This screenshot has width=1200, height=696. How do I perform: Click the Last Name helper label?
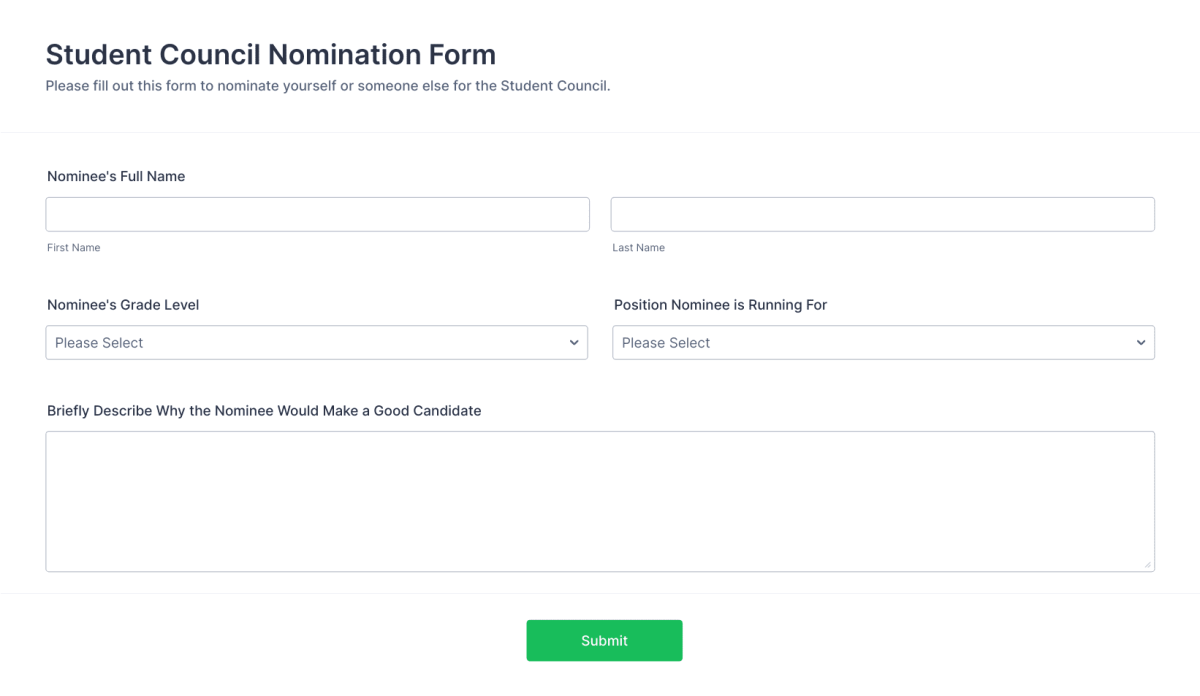638,247
